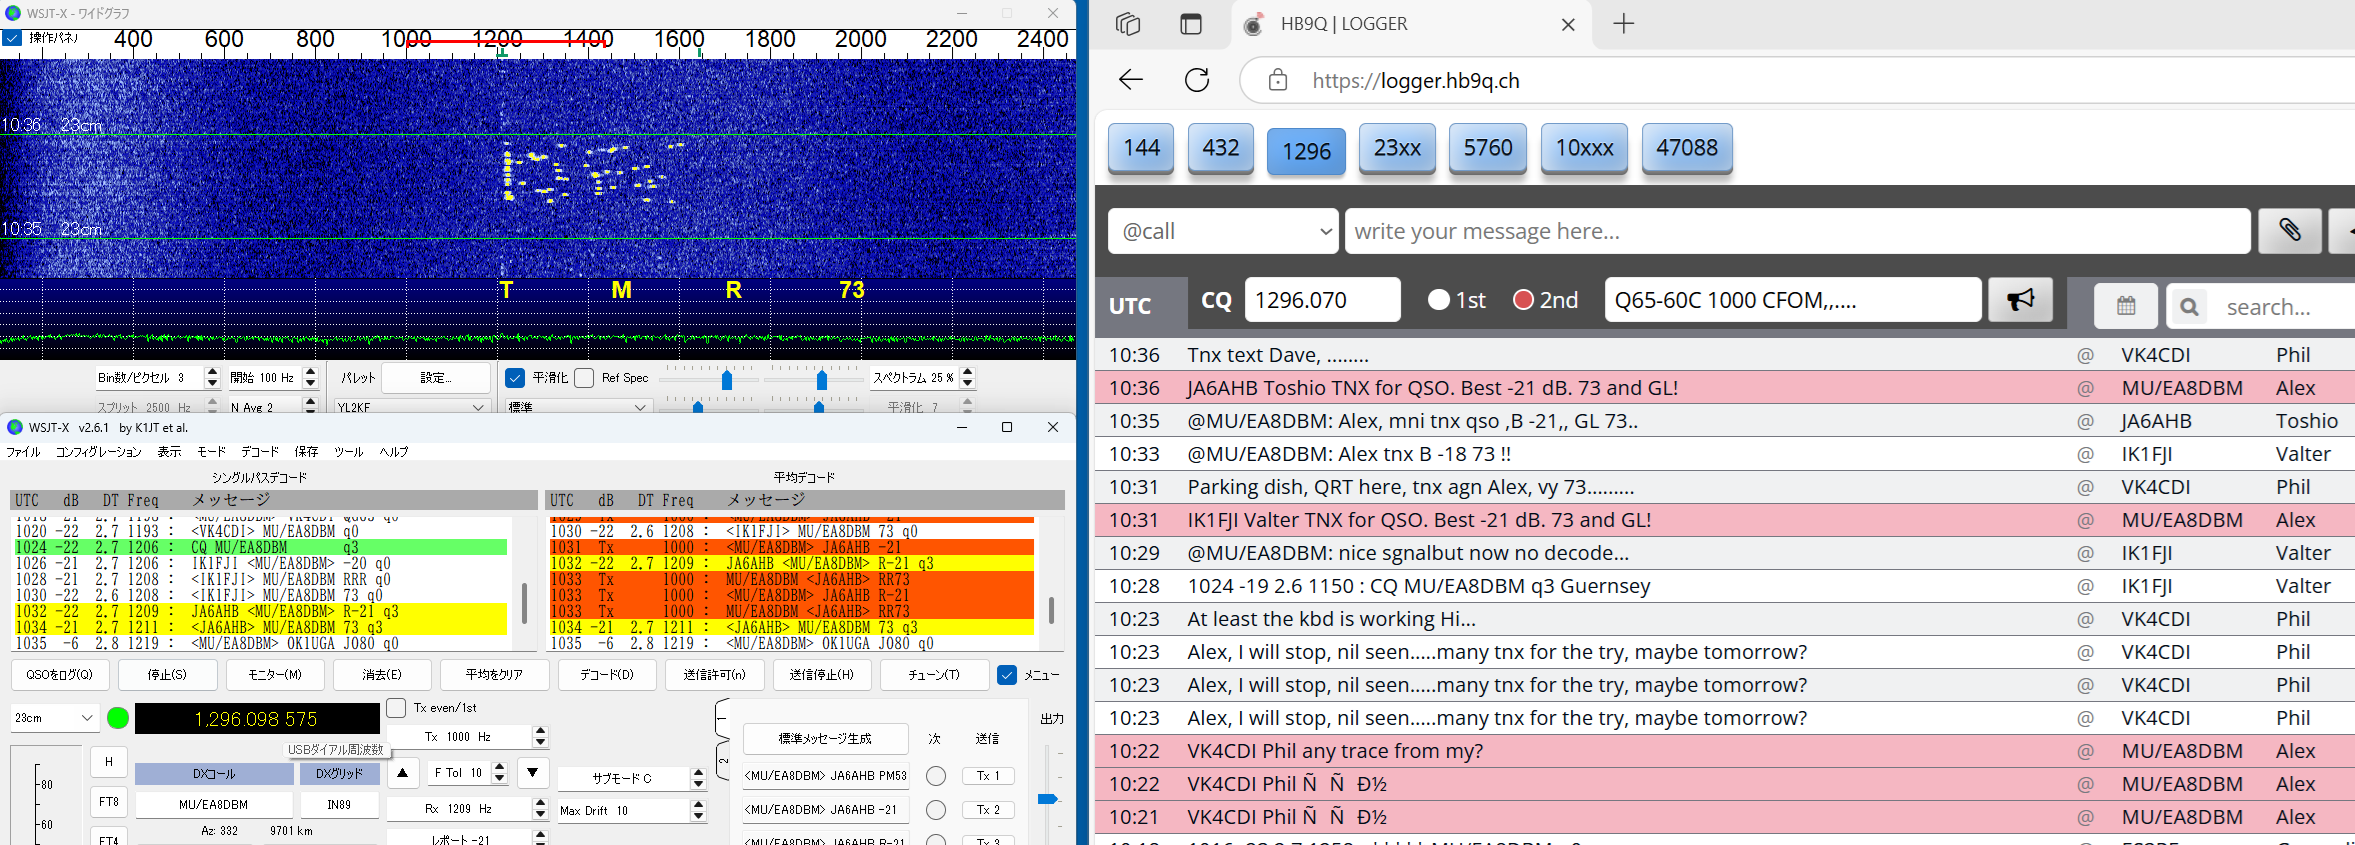Viewport: 2355px width, 845px height.
Task: Select the 1st period radio button
Action: pos(1439,300)
